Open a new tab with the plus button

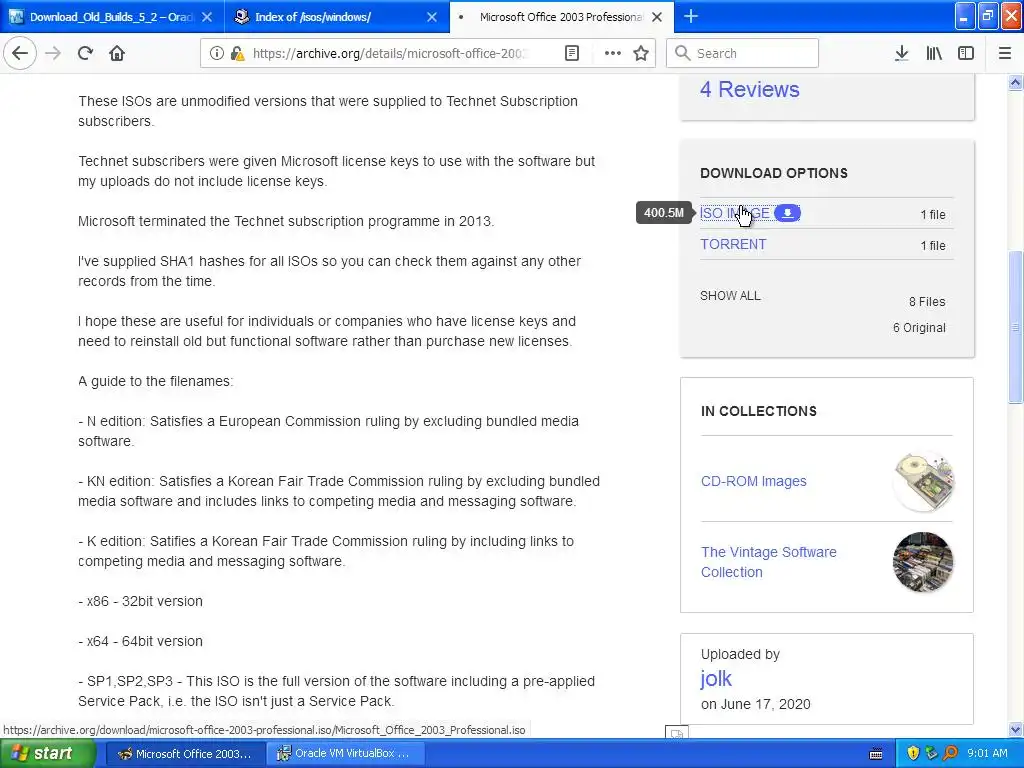coord(690,16)
